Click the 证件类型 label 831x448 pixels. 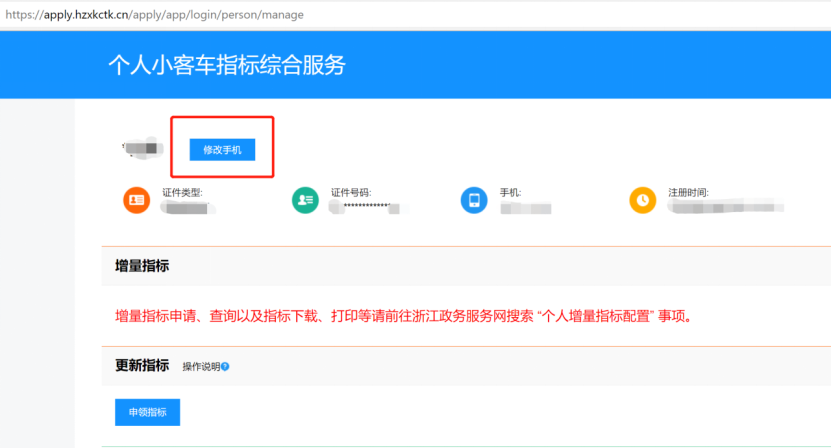pyautogui.click(x=183, y=191)
